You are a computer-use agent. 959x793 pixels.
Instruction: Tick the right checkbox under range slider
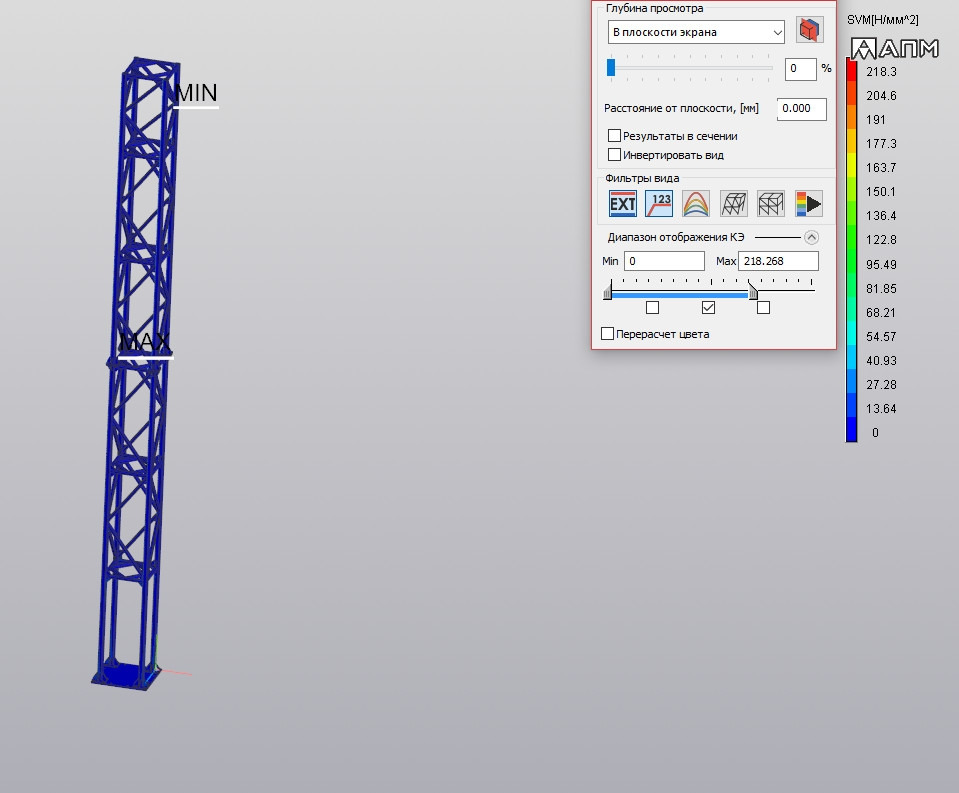coord(763,308)
